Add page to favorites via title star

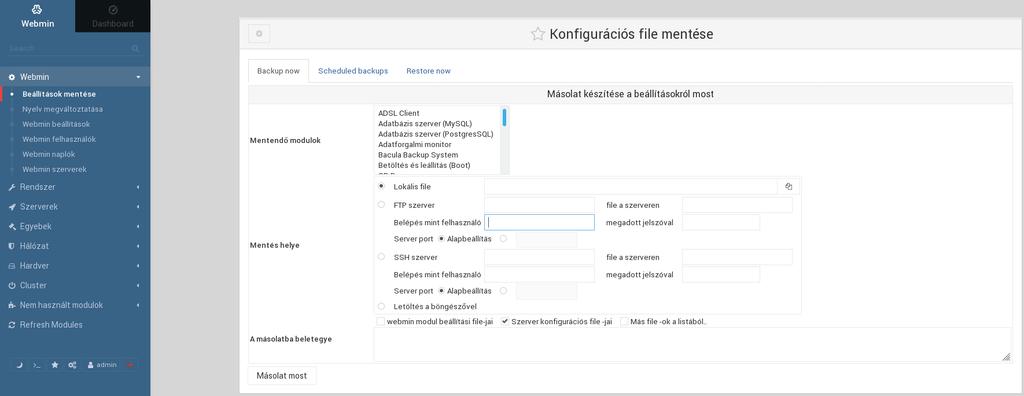tap(537, 34)
